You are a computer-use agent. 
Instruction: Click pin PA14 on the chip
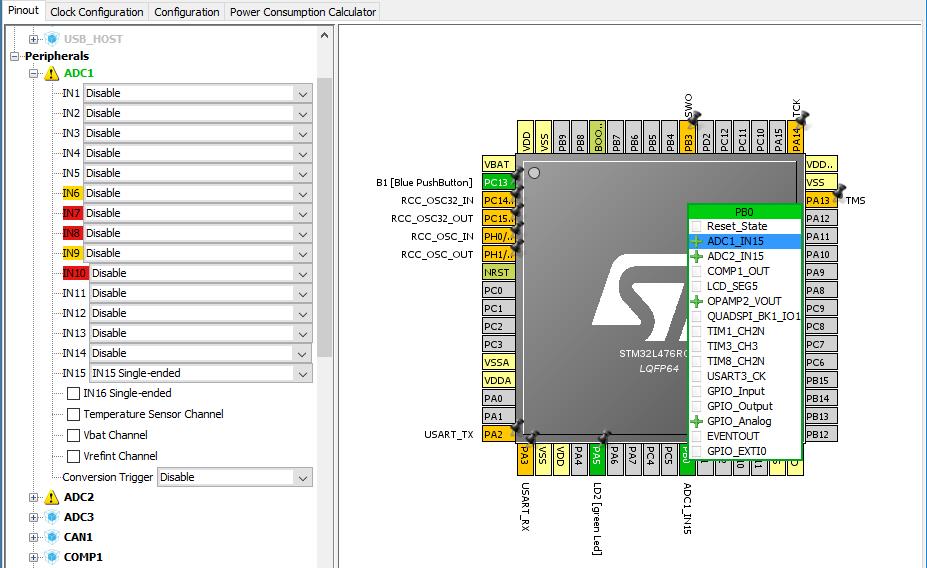[796, 137]
